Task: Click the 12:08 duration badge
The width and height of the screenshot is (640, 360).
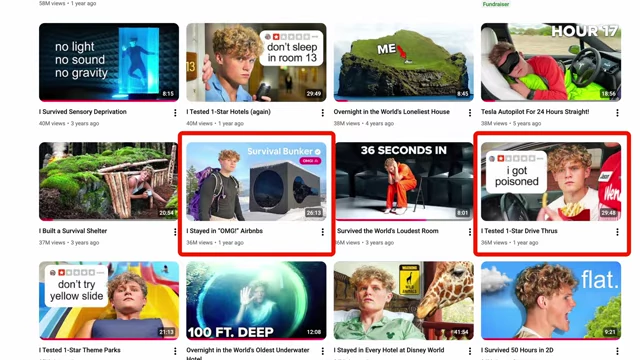Action: [x=314, y=332]
